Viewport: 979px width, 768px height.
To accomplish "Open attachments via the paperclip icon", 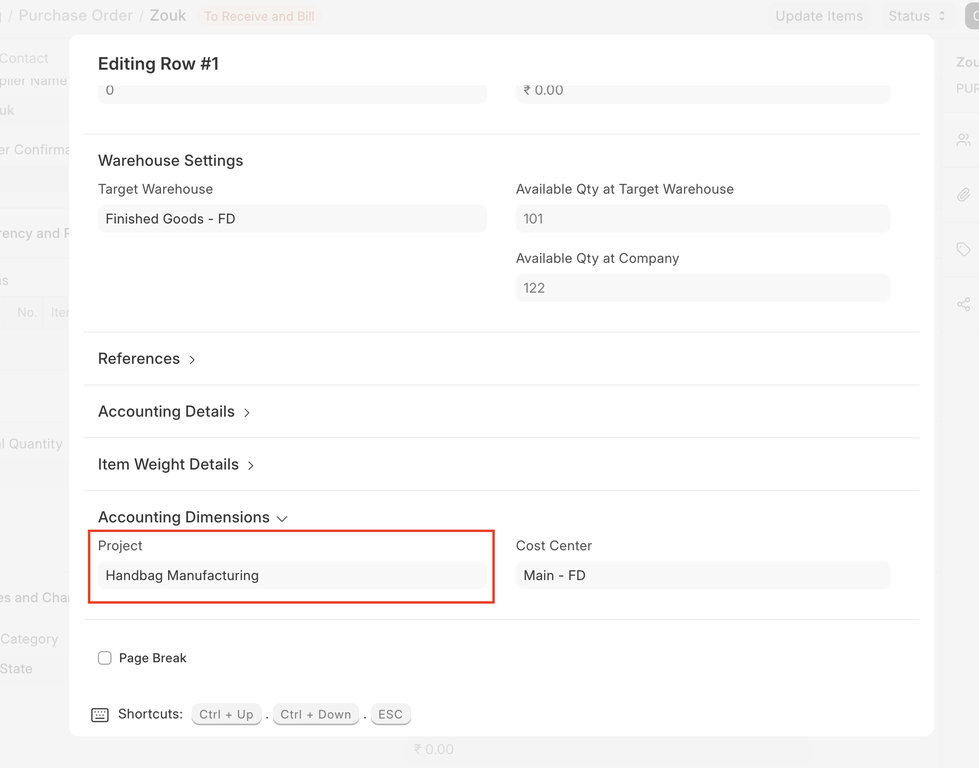I will point(963,195).
